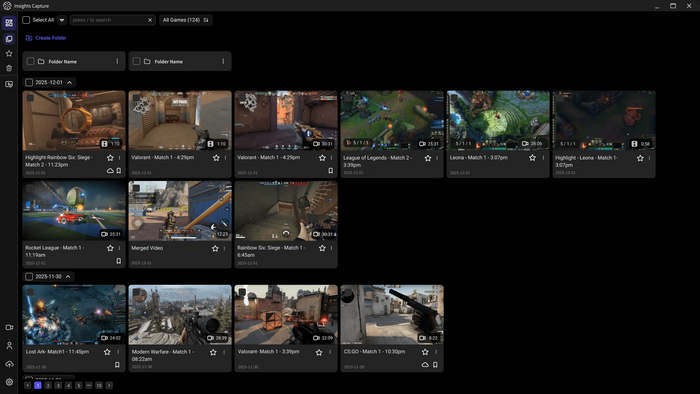
Task: Tick checkbox on Merged Video thumbnail
Action: click(136, 188)
